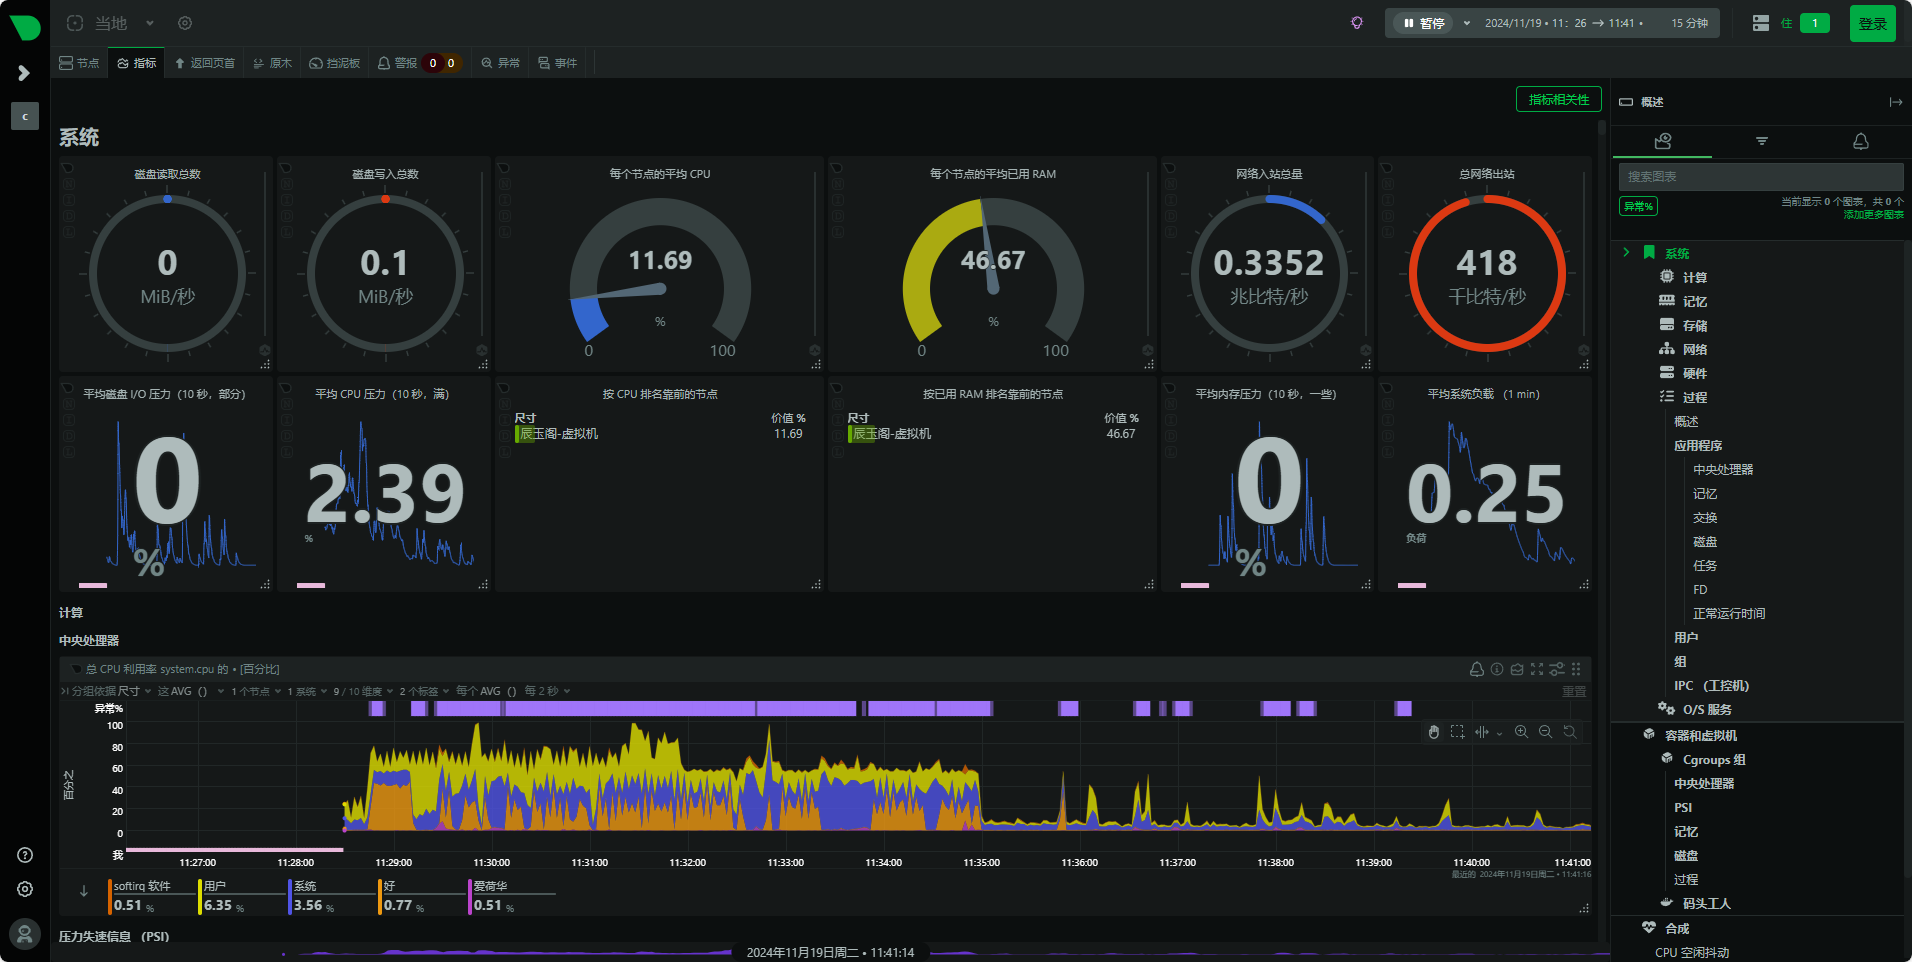The image size is (1912, 962).
Task: Click the 指标相关性 button
Action: [1558, 99]
